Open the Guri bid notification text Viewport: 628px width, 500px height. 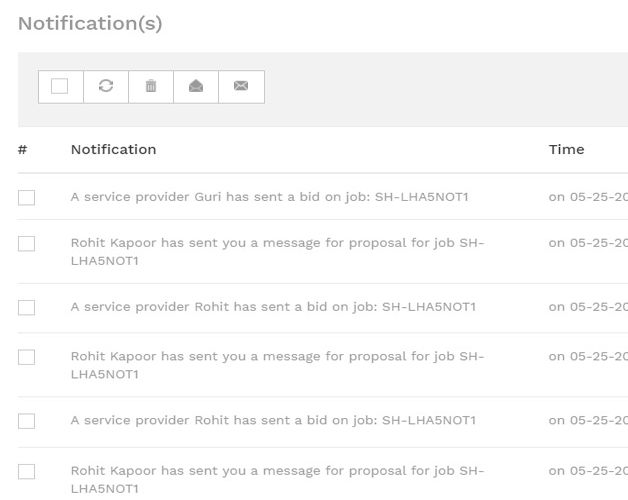pyautogui.click(x=269, y=196)
